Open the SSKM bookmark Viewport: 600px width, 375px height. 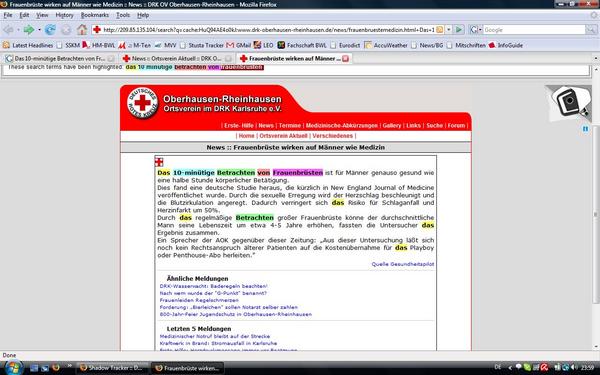tap(68, 45)
